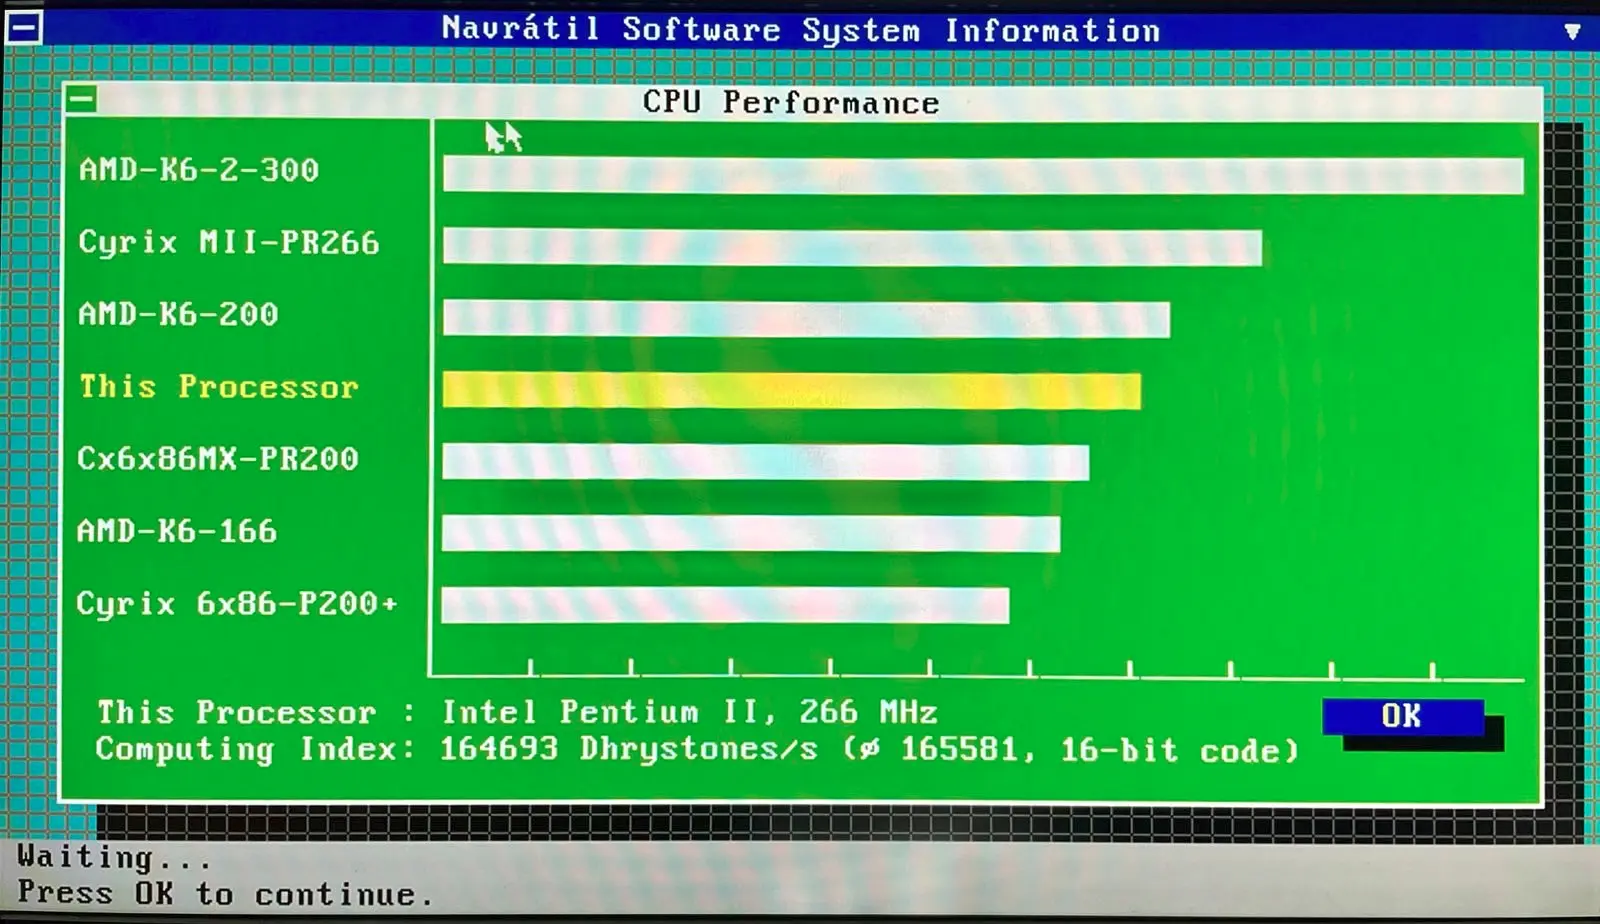The image size is (1600, 924).
Task: Click the Press OK to continue message
Action: pyautogui.click(x=225, y=893)
